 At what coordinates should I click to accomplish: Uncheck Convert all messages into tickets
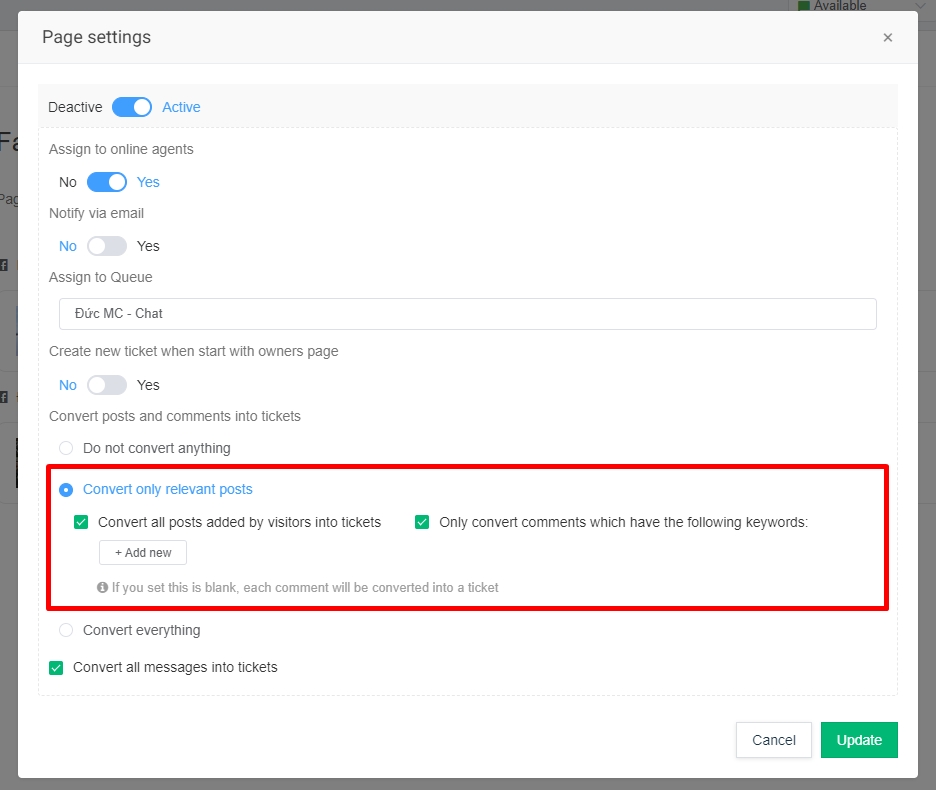click(x=56, y=667)
